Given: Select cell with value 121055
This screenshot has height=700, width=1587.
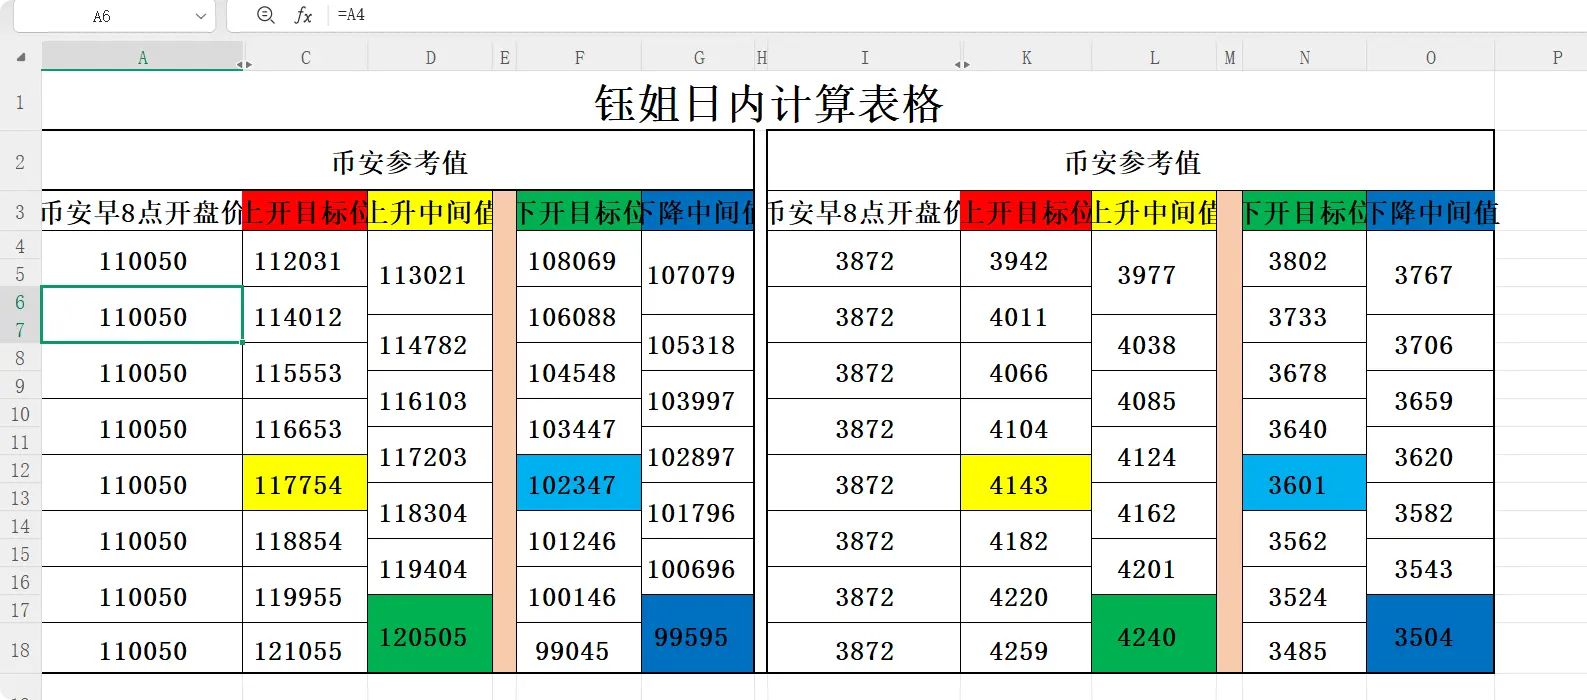Looking at the screenshot, I should [x=305, y=650].
